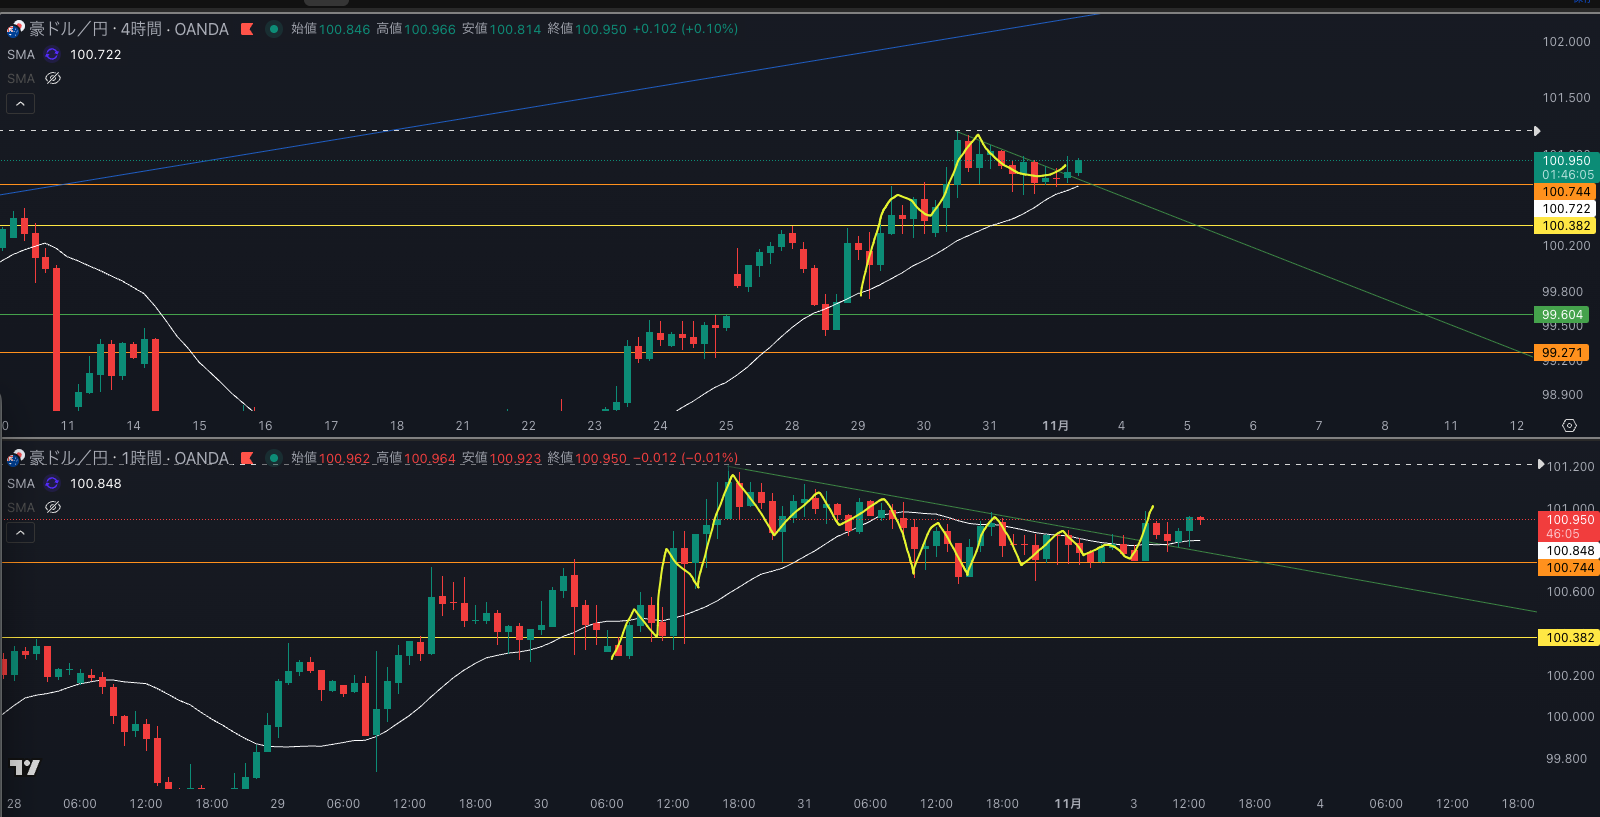Click the orange 100.744 price label on top chart

pyautogui.click(x=1565, y=192)
